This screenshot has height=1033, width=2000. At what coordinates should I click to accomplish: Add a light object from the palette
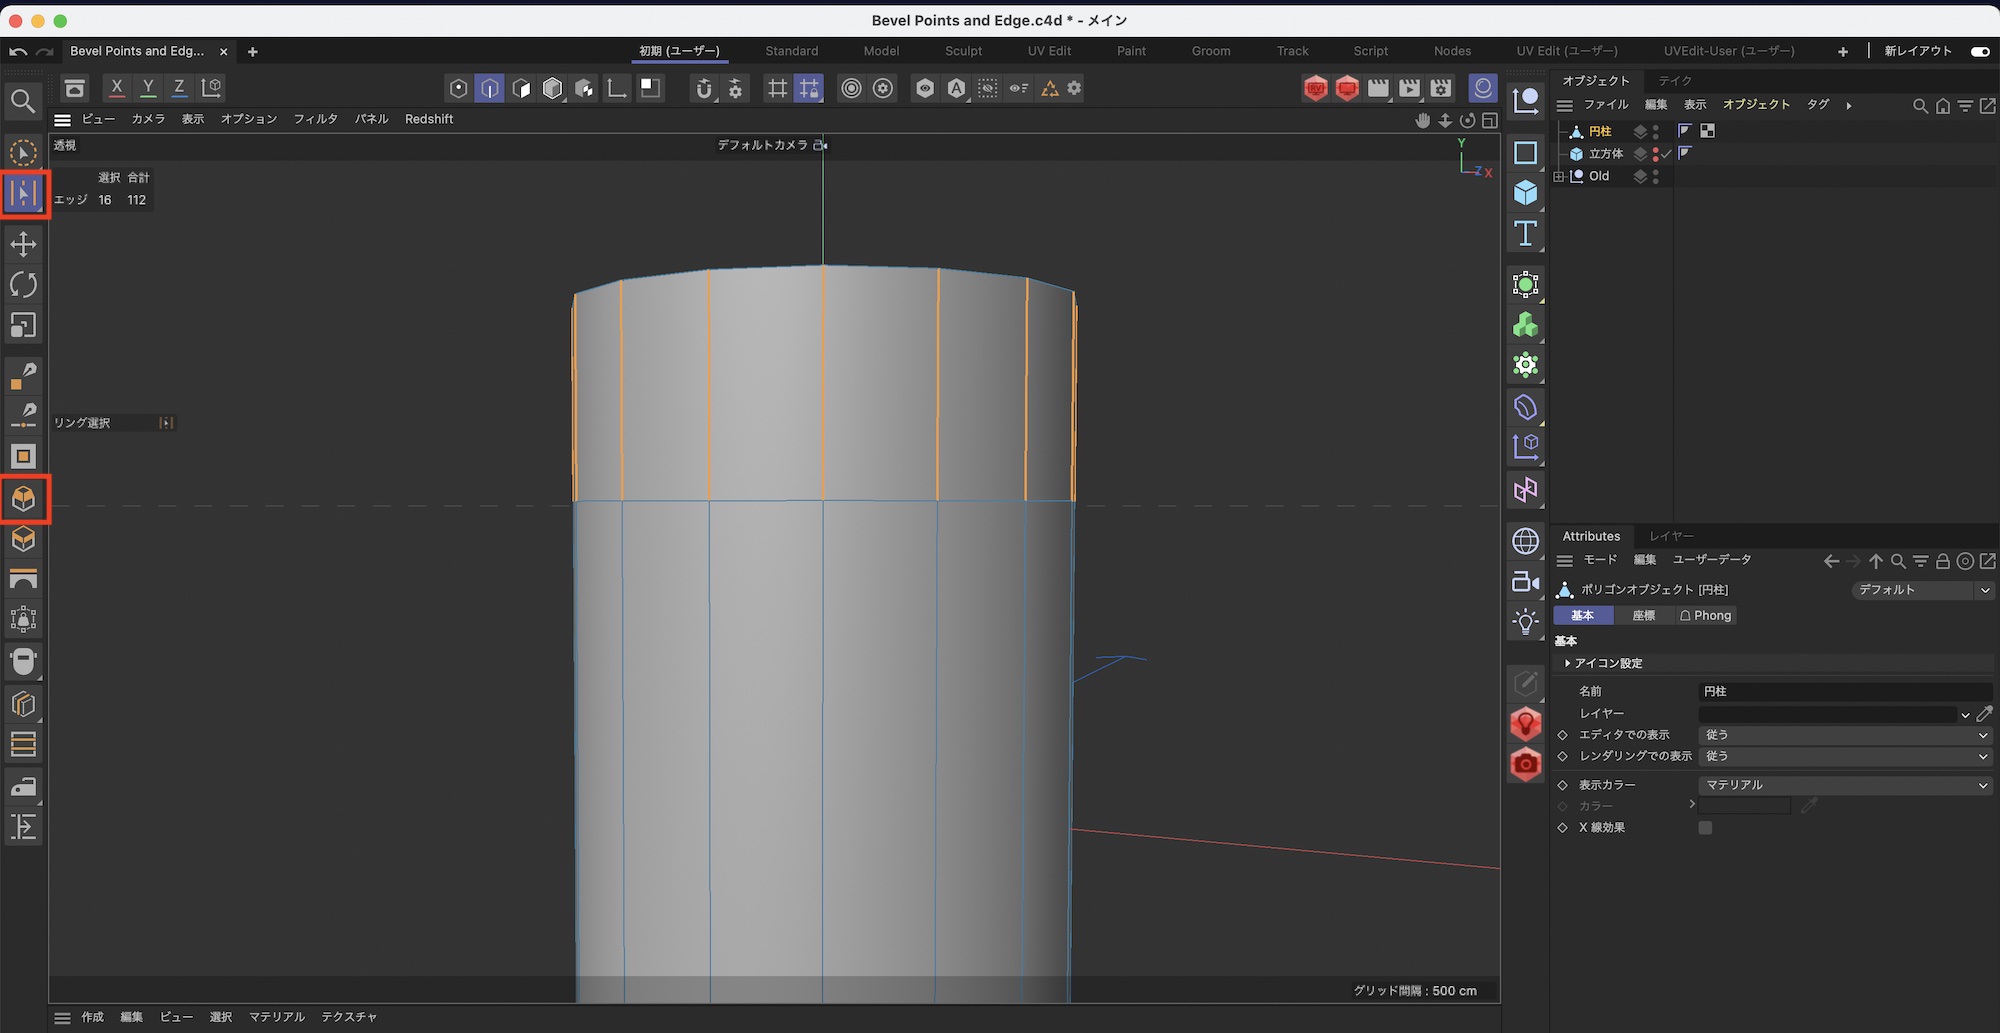1525,622
